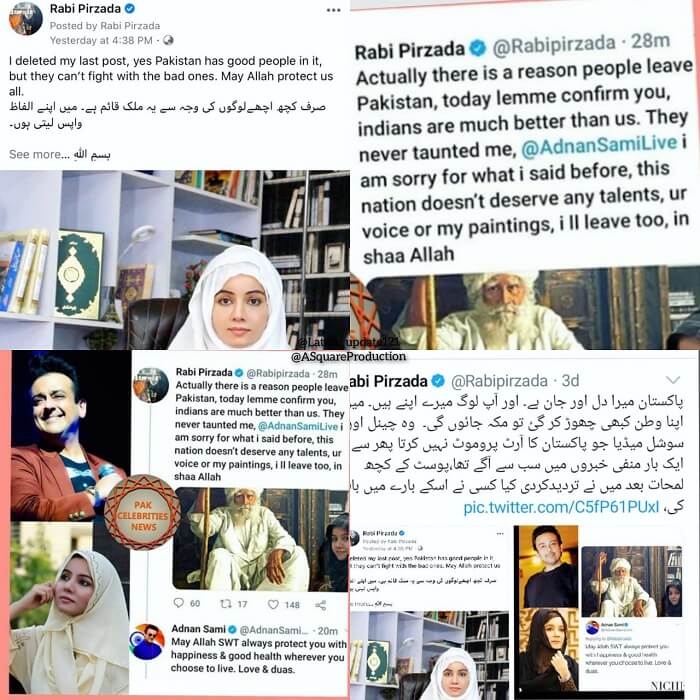The height and width of the screenshot is (700, 700).
Task: Click the globe privacy icon beside post time
Action: pyautogui.click(x=168, y=40)
